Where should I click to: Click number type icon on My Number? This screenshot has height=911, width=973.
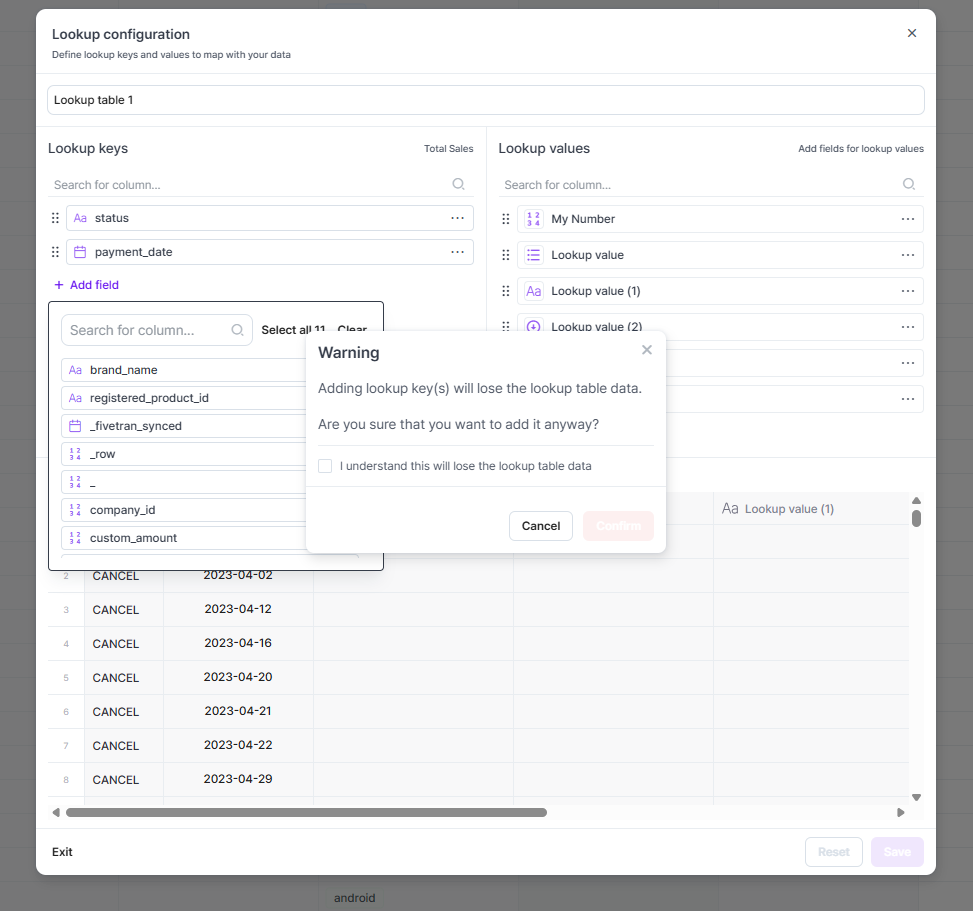coord(533,219)
